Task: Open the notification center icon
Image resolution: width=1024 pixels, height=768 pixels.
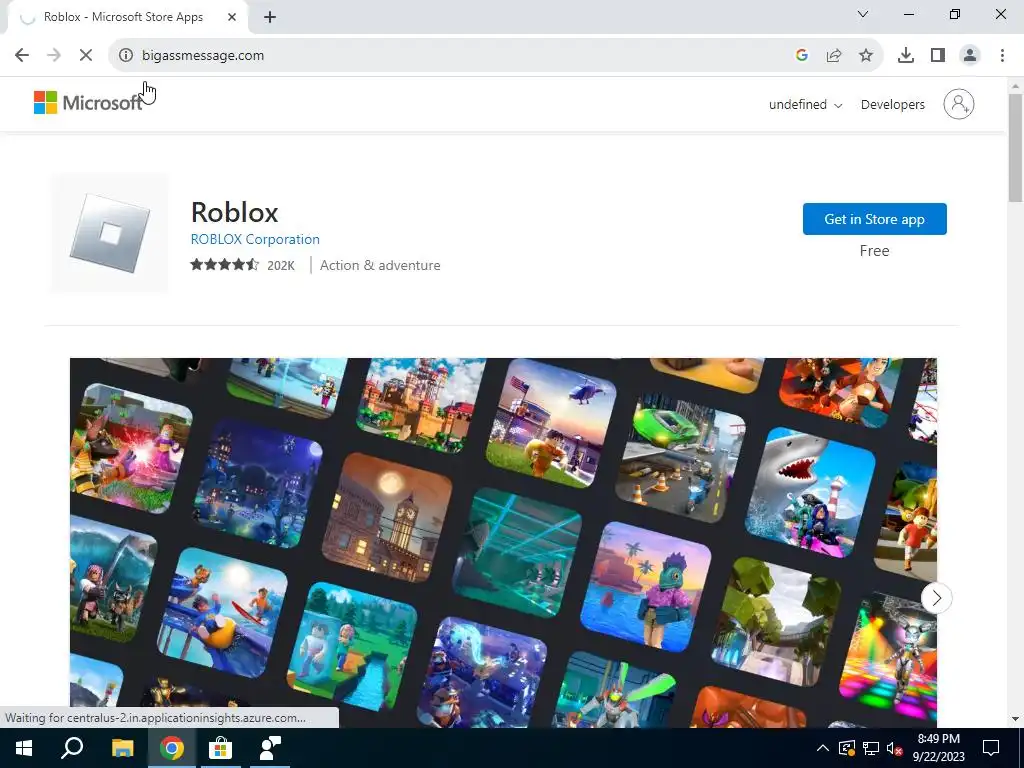Action: point(991,748)
